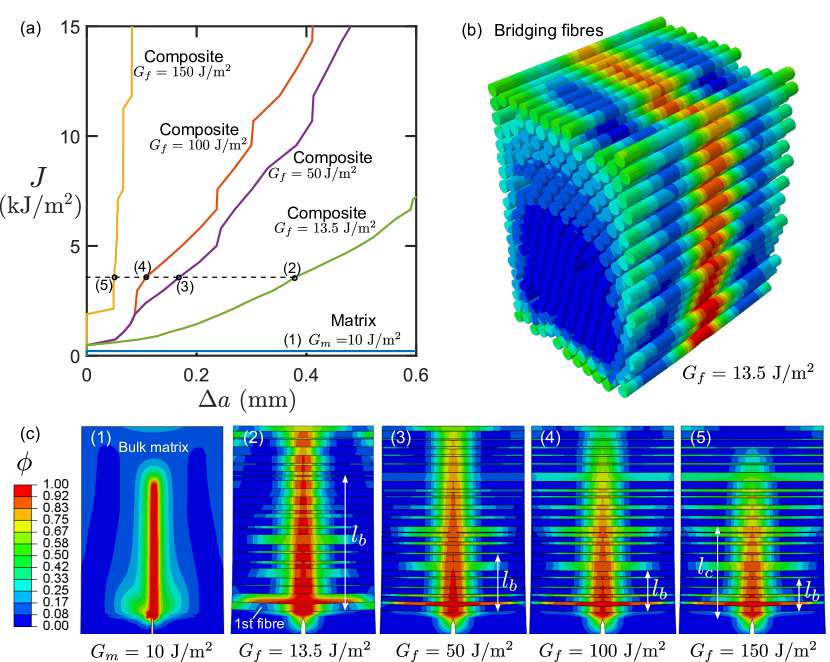Click the 'Bulk matrix' label in panel (1)
The width and height of the screenshot is (830, 662).
(x=154, y=447)
